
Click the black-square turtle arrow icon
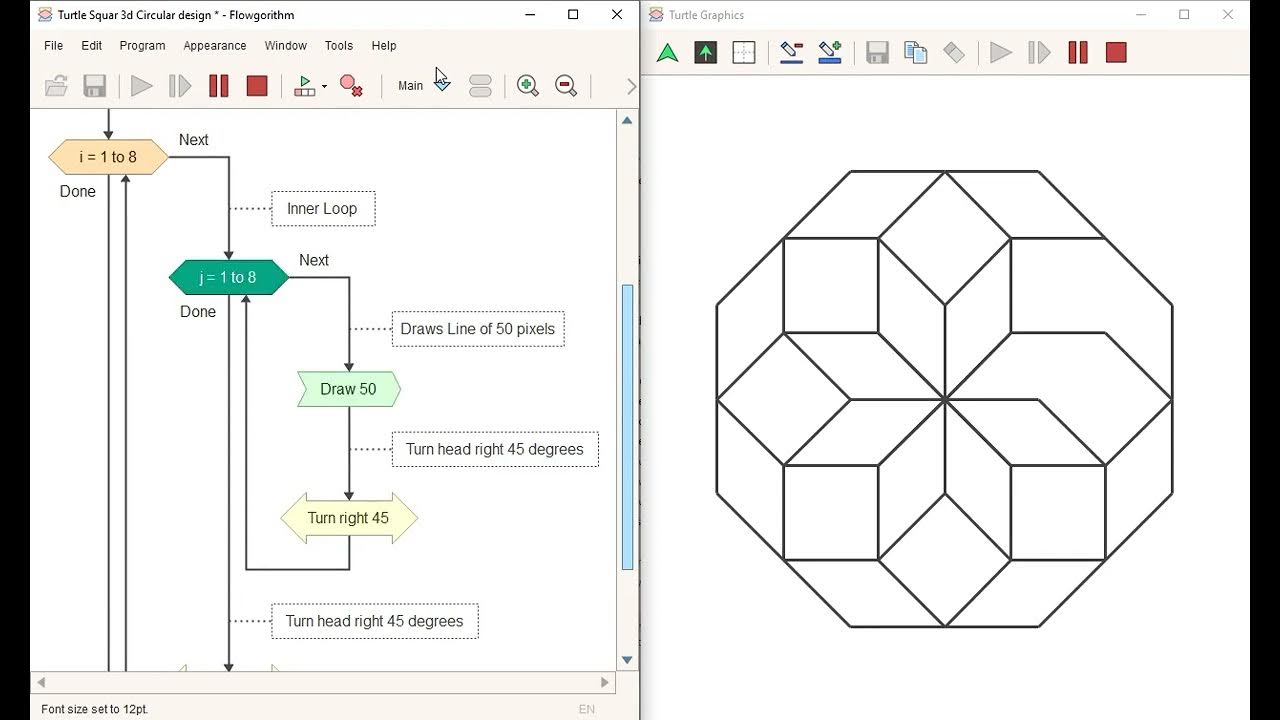pyautogui.click(x=706, y=53)
